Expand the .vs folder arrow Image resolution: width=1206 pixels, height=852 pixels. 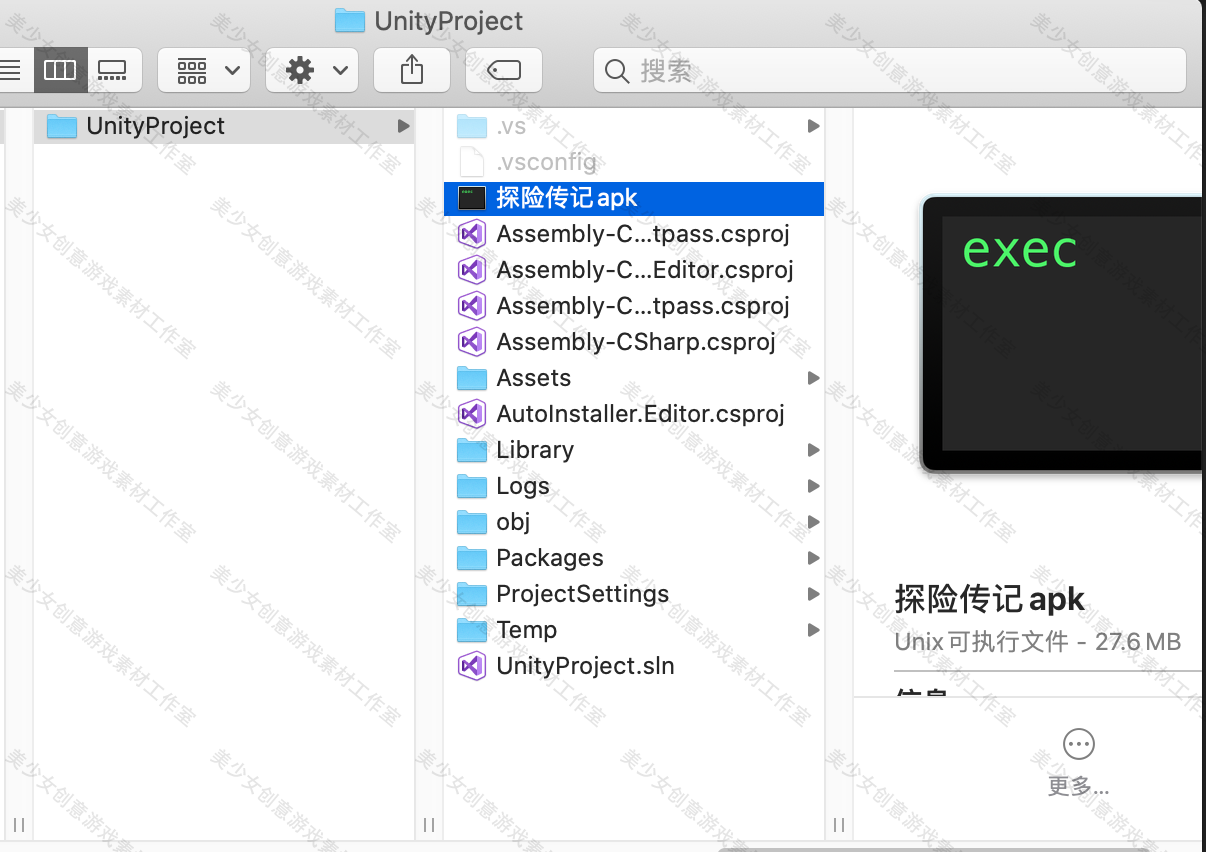coord(813,126)
